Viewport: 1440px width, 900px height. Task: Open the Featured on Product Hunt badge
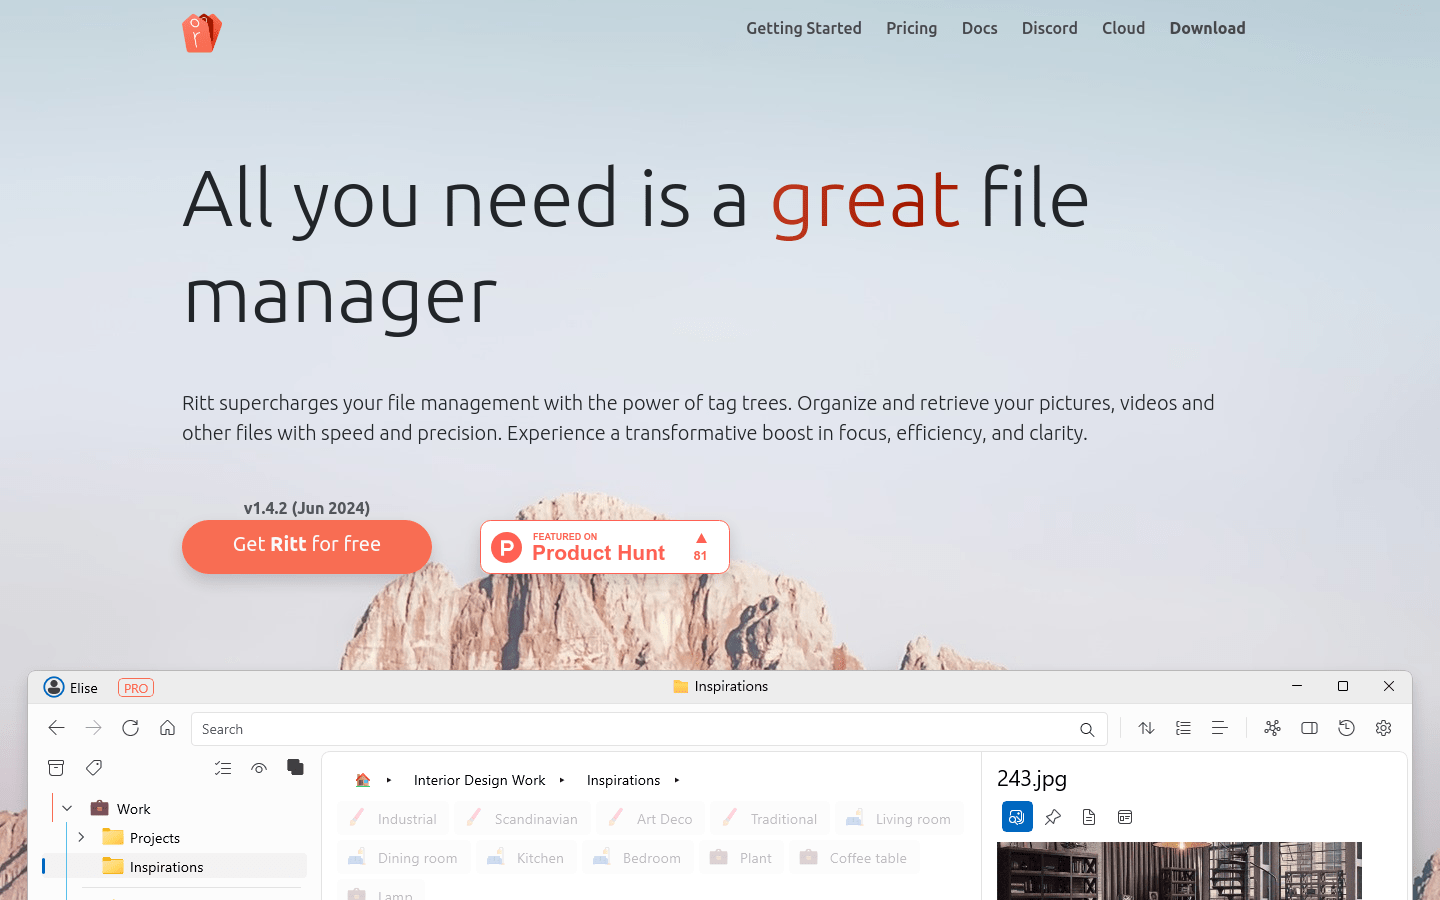(605, 547)
